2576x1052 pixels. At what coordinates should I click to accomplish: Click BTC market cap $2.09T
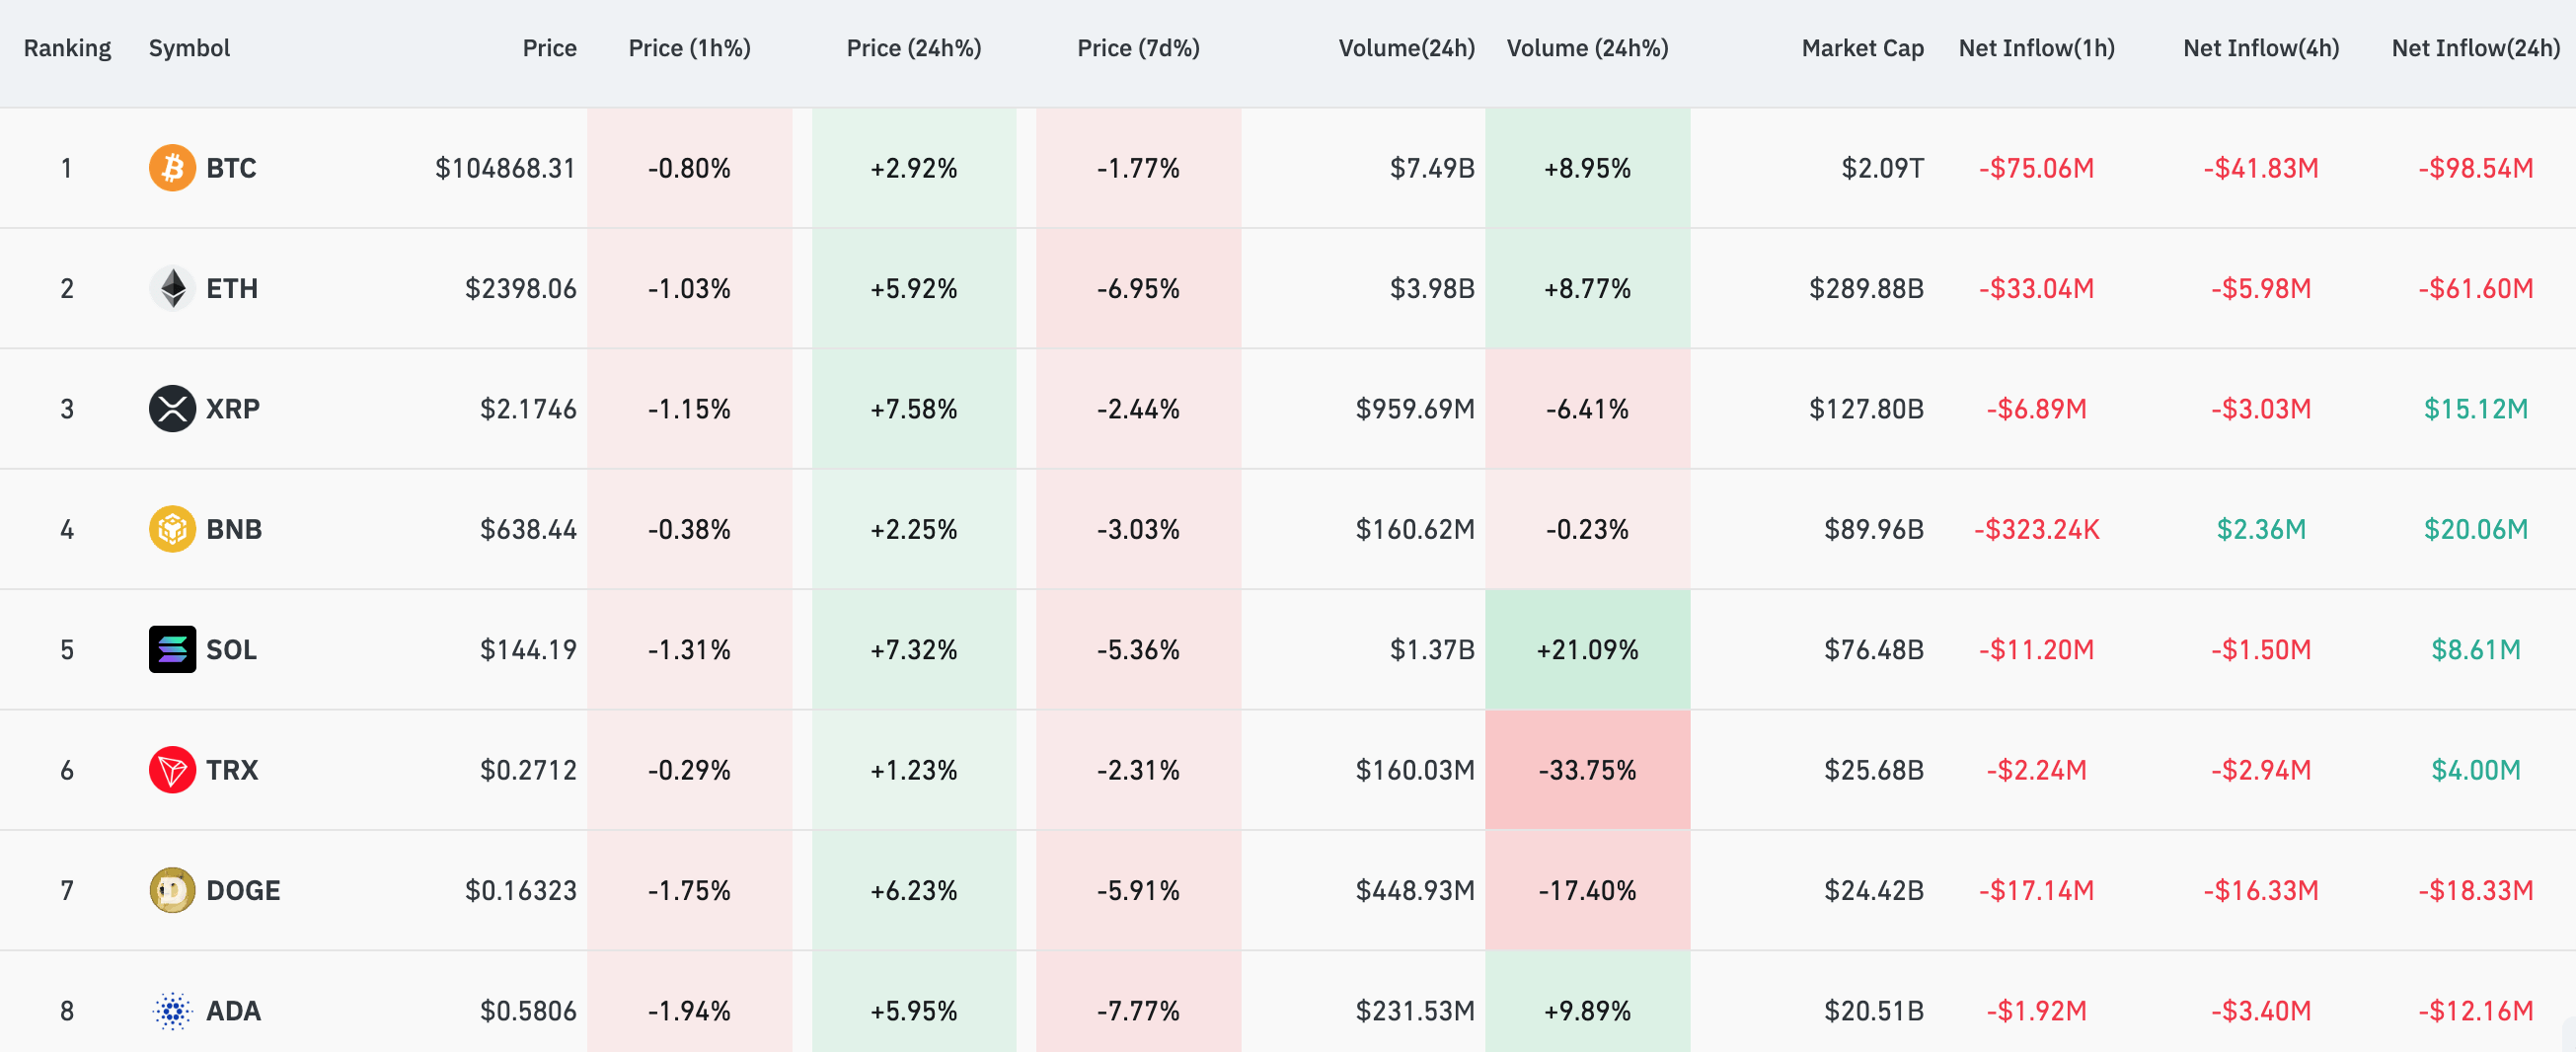tap(1882, 168)
